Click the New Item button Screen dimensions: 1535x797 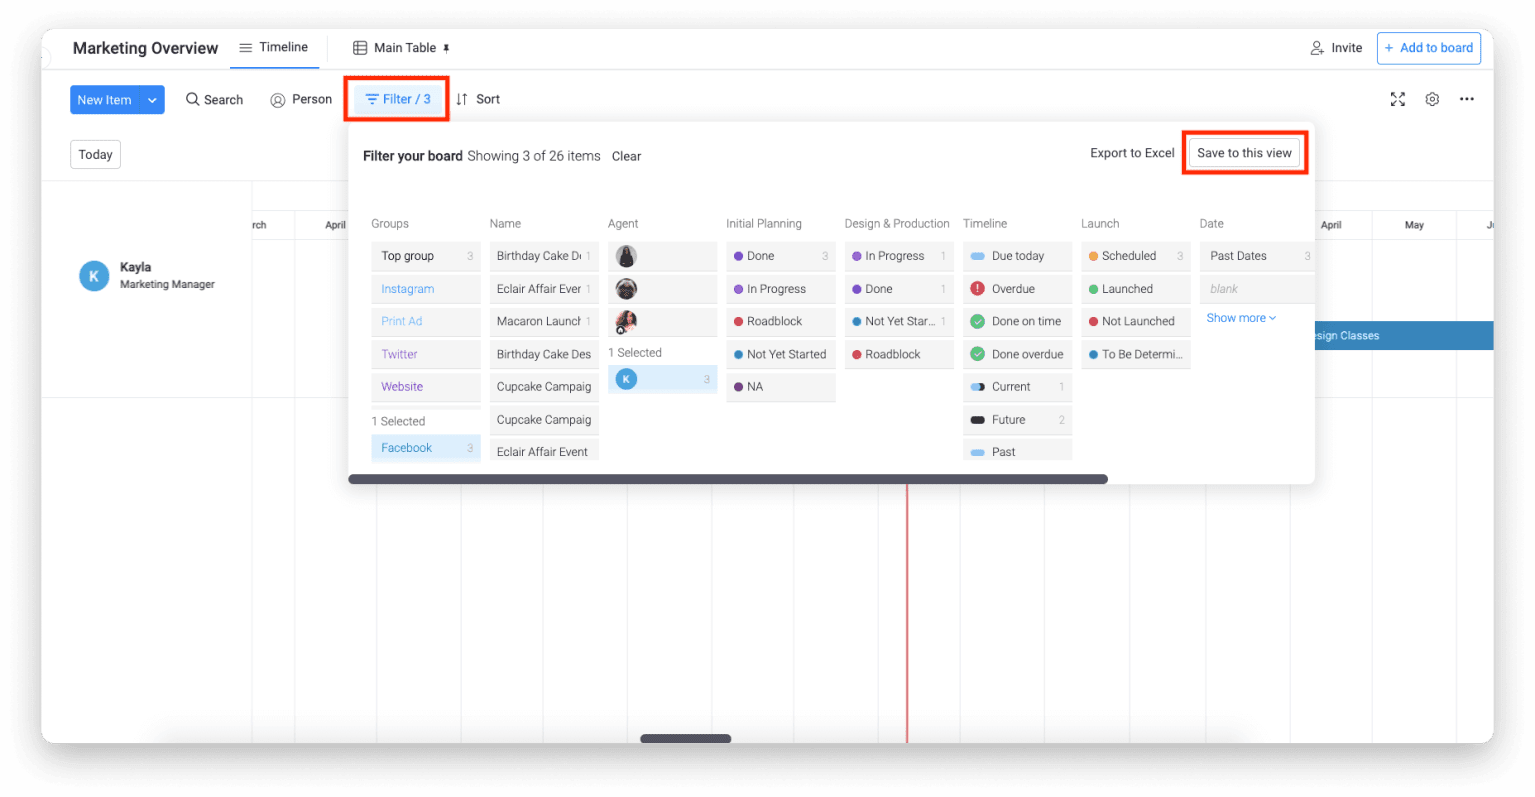[x=105, y=100]
